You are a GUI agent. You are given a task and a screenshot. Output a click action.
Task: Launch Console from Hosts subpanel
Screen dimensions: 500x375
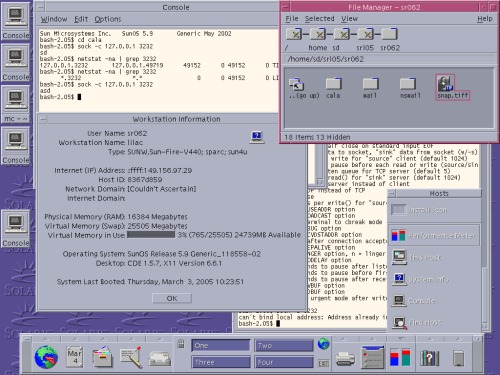pos(434,301)
